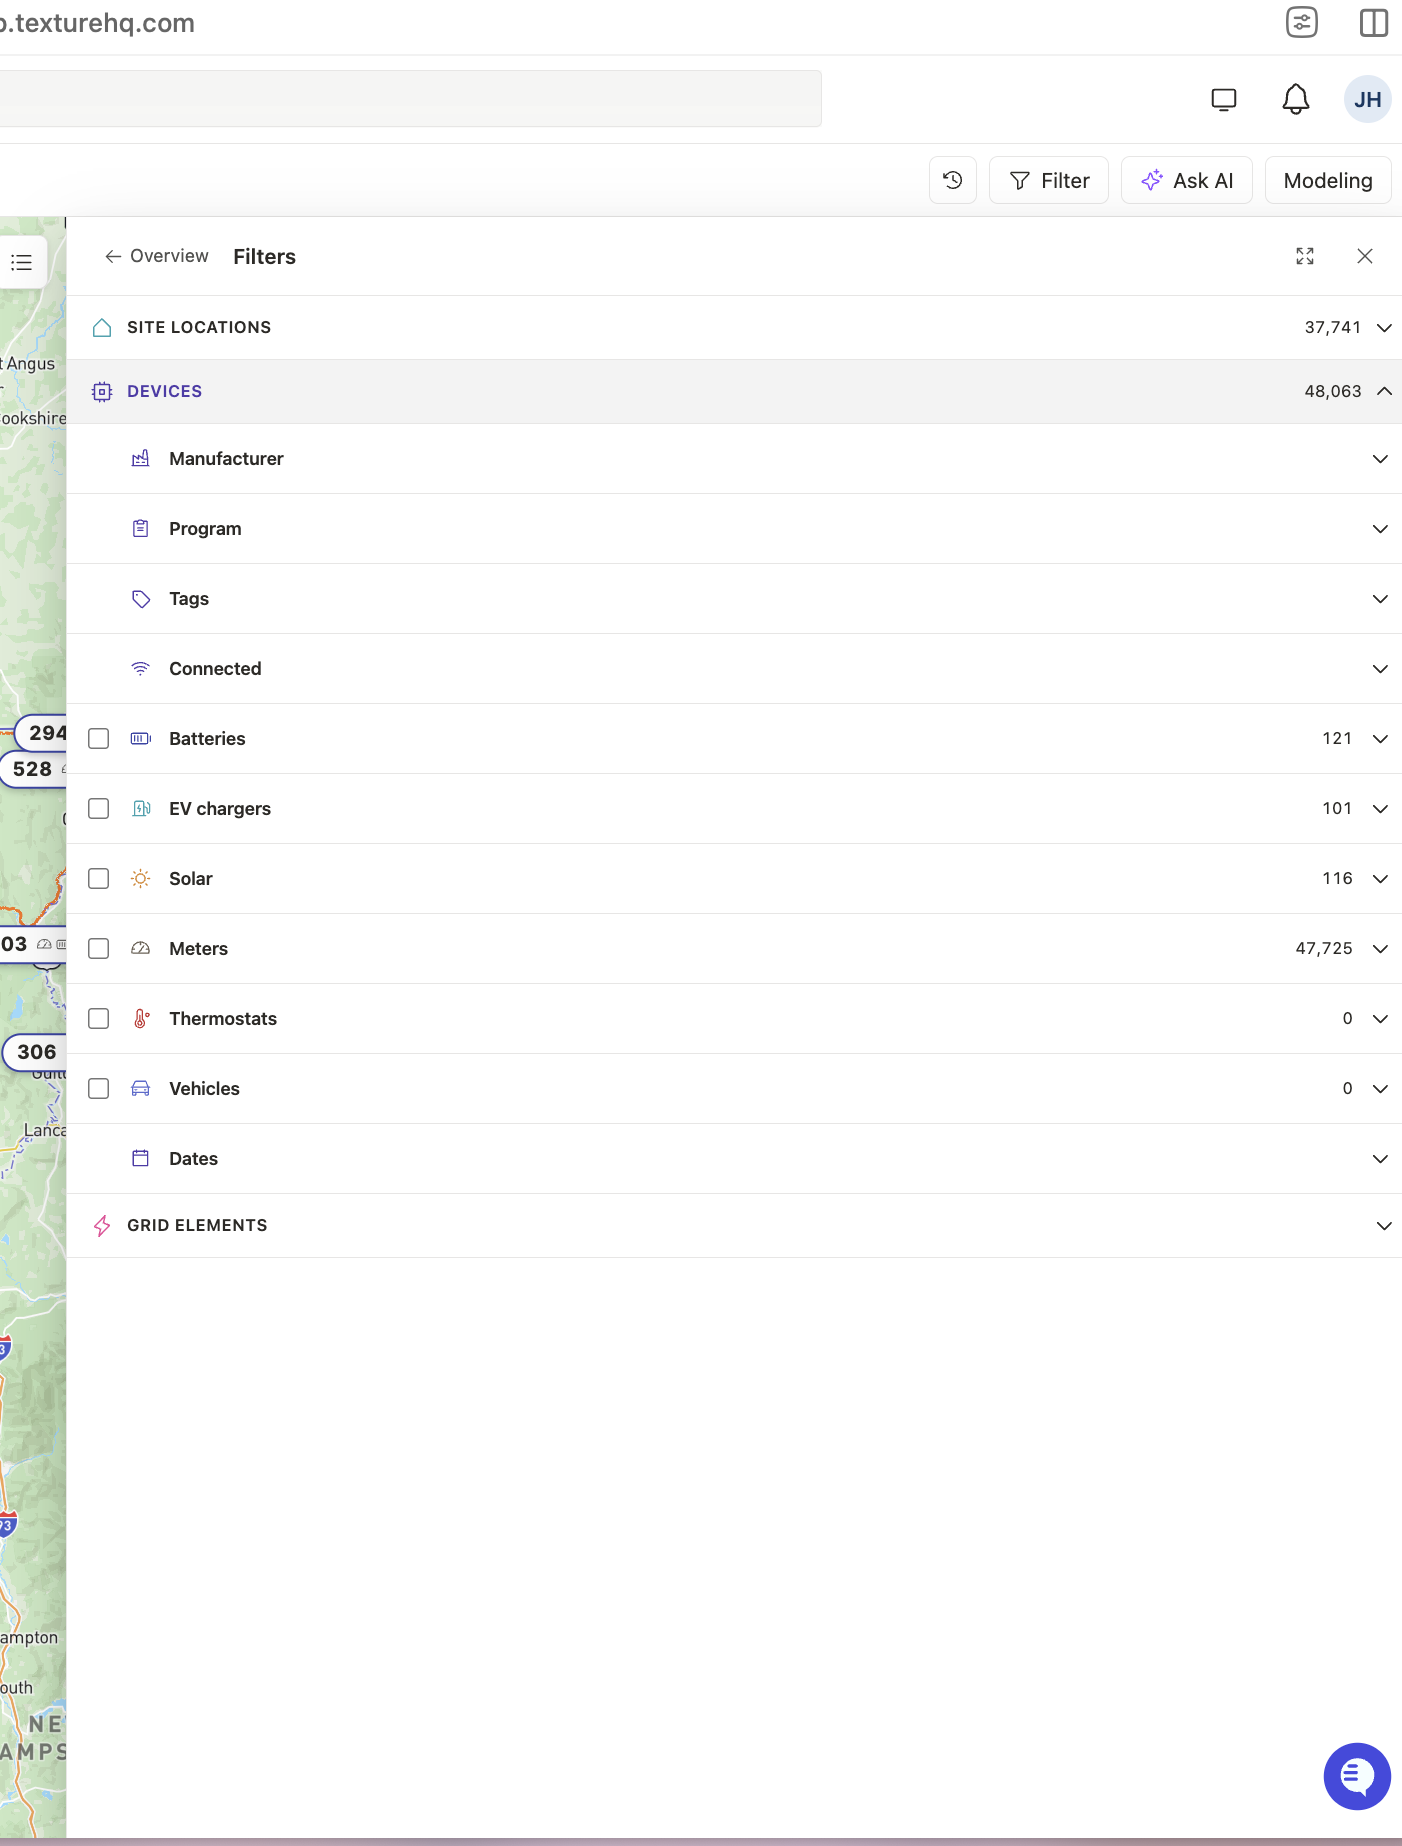Click the Manufacturer factory icon
This screenshot has width=1402, height=1846.
141,458
